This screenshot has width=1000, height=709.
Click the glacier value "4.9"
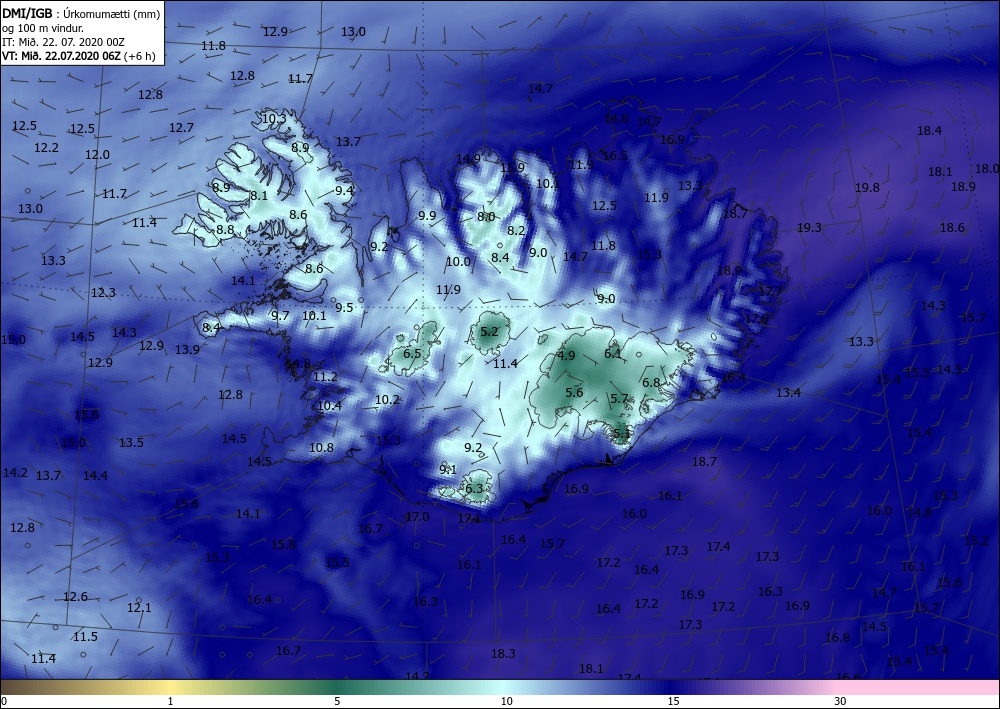tap(566, 356)
